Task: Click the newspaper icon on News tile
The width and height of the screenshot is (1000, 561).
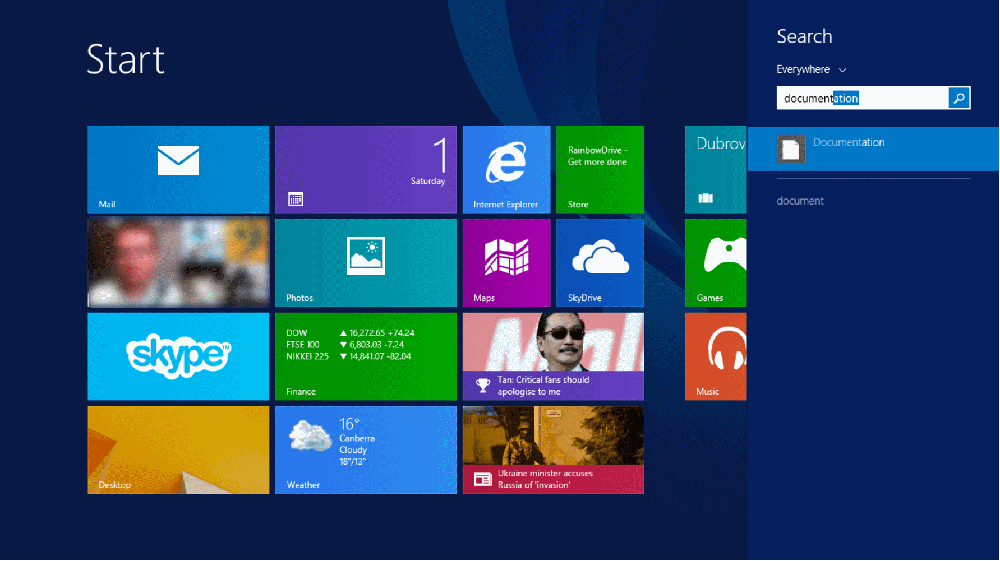Action: point(483,479)
